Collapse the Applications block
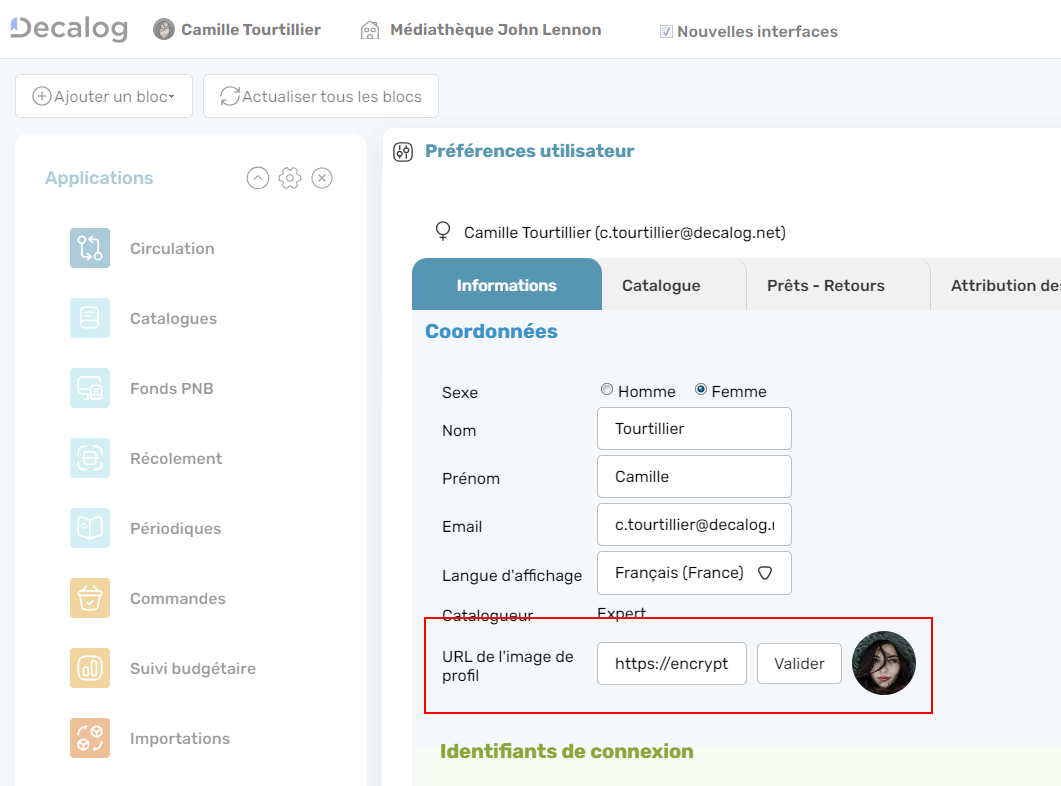Screen dimensions: 1061x786 (258, 177)
